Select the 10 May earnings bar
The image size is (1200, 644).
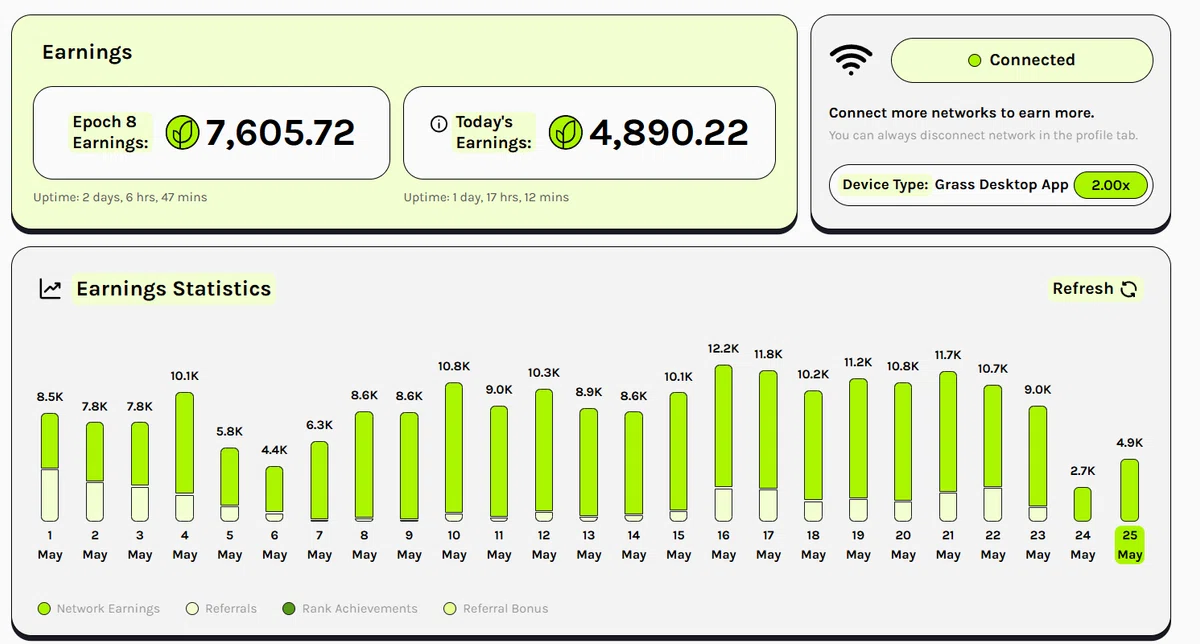[x=454, y=452]
